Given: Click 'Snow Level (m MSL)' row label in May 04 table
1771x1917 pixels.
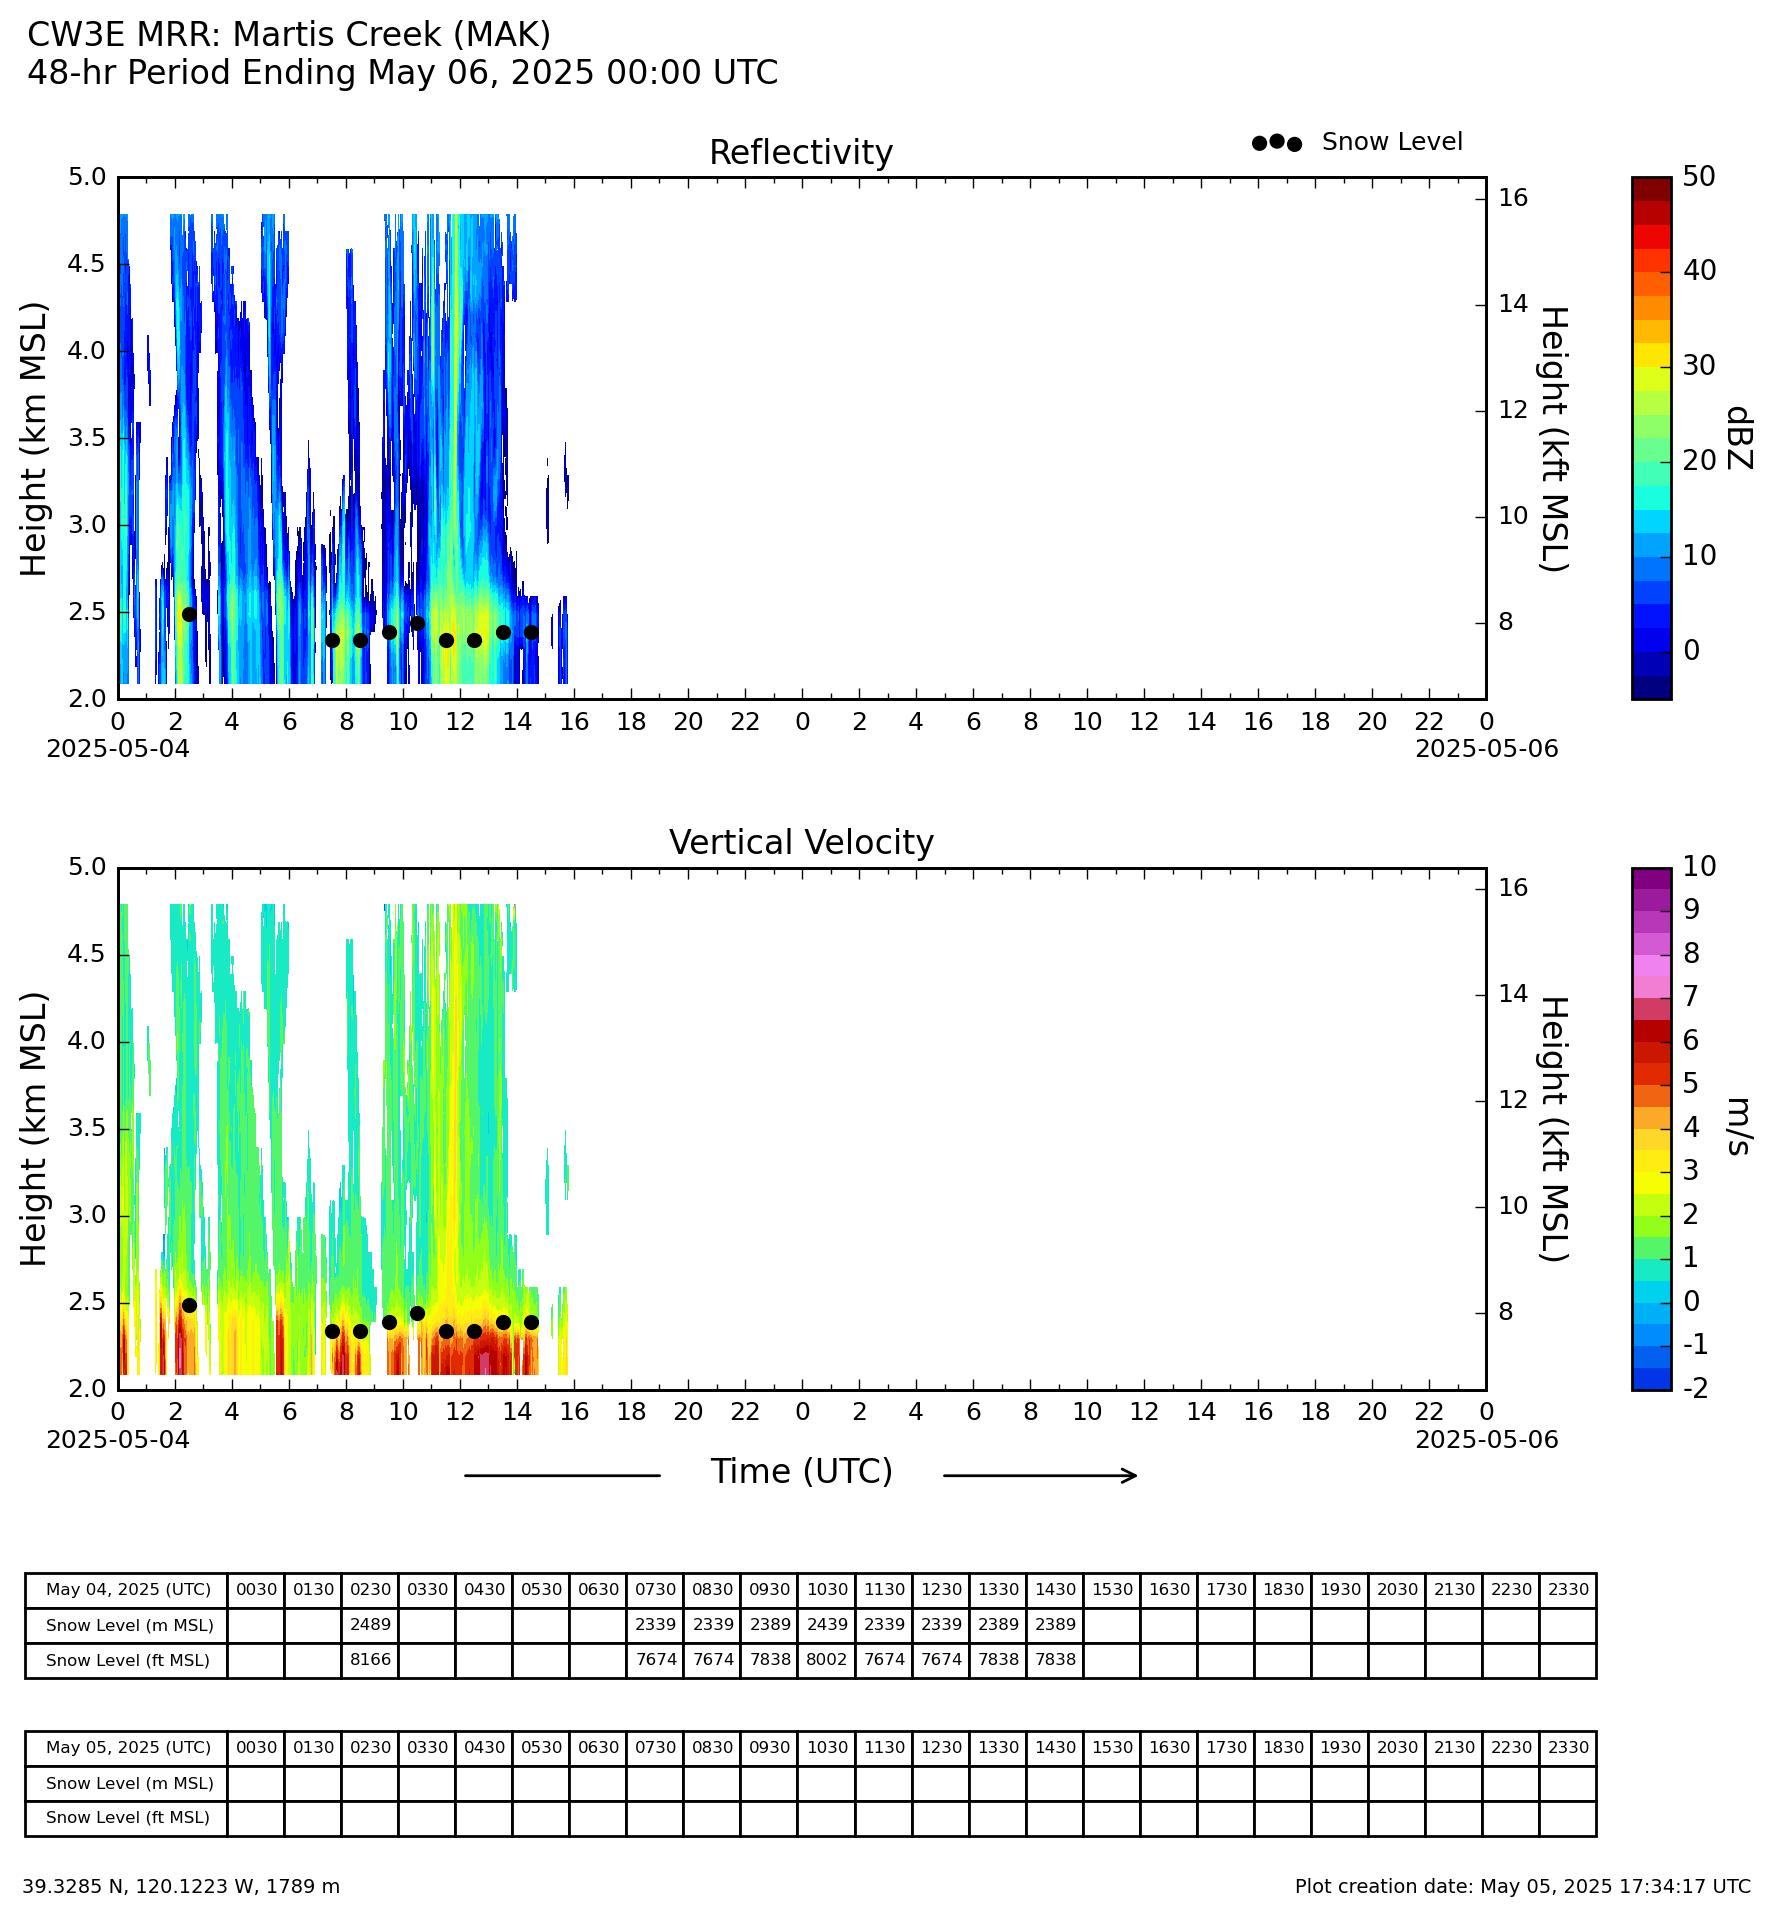Looking at the screenshot, I should coord(128,1625).
